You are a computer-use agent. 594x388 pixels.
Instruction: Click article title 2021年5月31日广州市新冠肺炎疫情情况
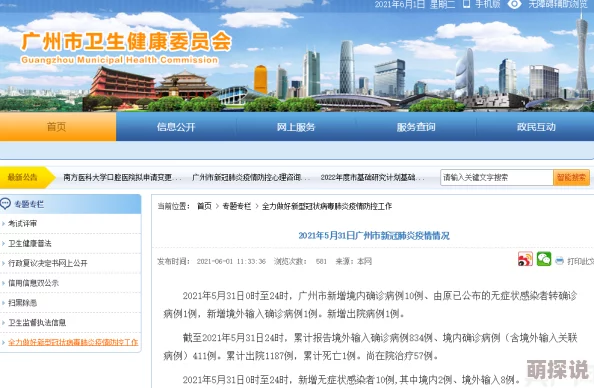tap(374, 236)
